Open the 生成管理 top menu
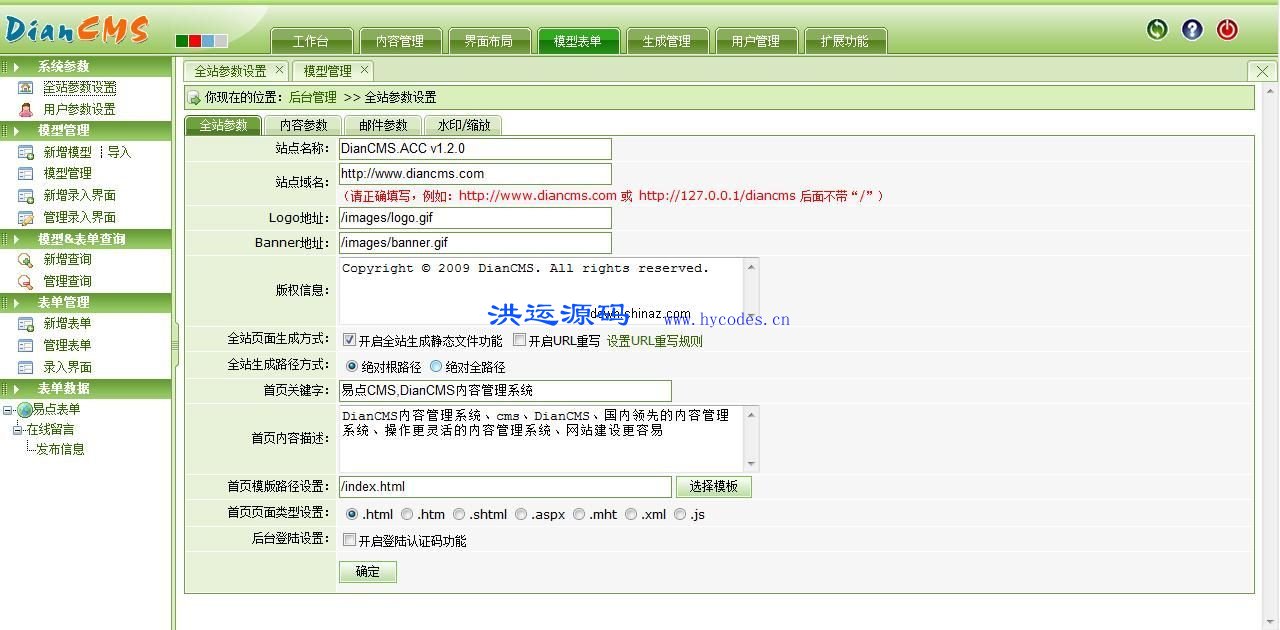The width and height of the screenshot is (1280, 630). click(667, 41)
